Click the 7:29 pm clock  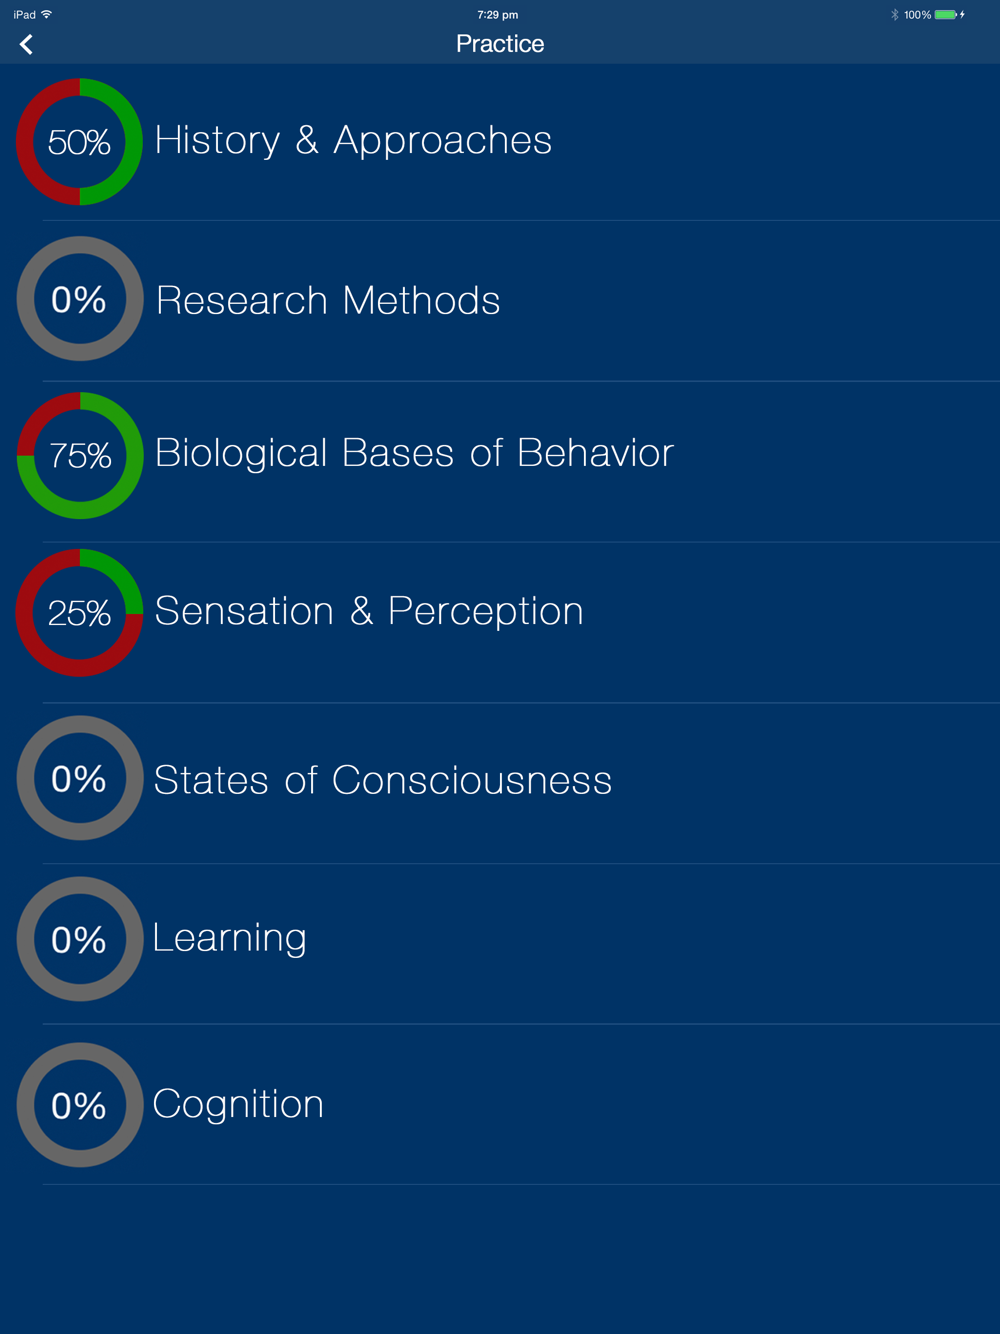point(498,15)
